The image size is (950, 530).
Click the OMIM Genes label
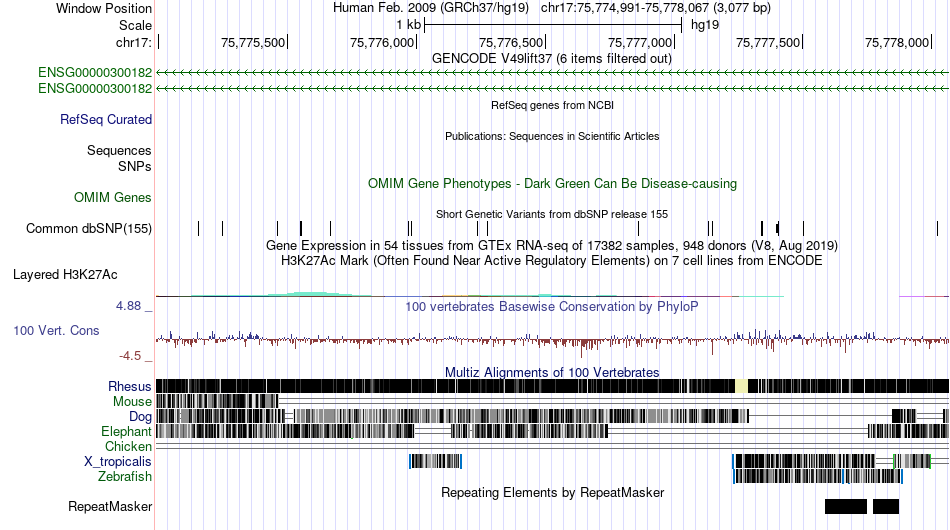tap(113, 197)
